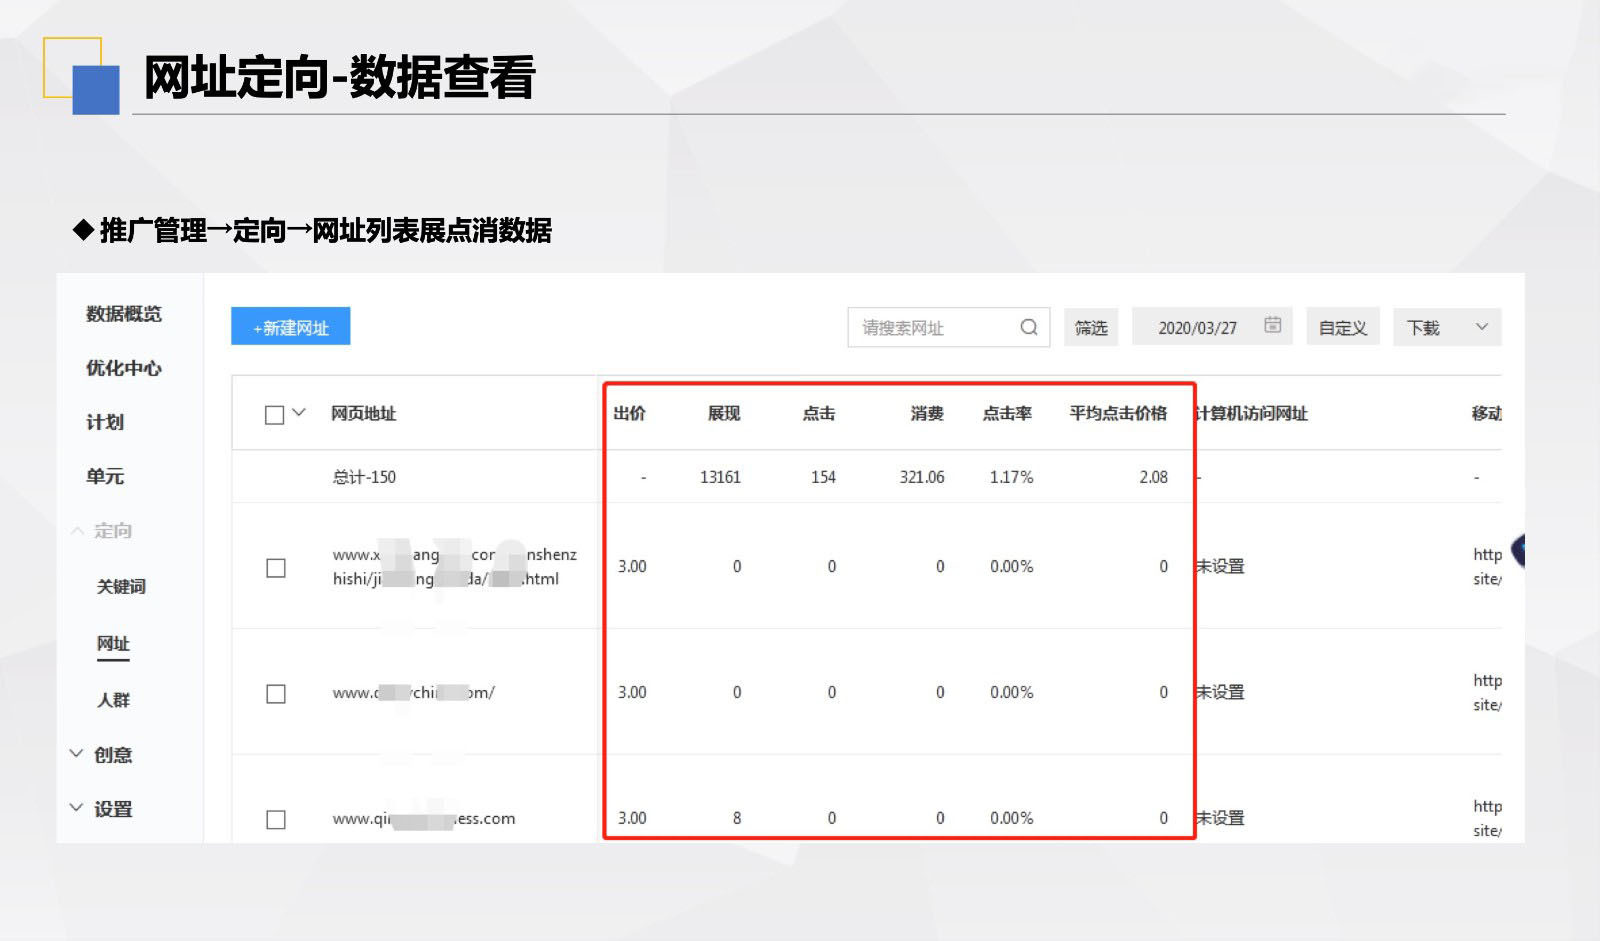
Task: Click the 网页地址 column header
Action: click(x=364, y=413)
